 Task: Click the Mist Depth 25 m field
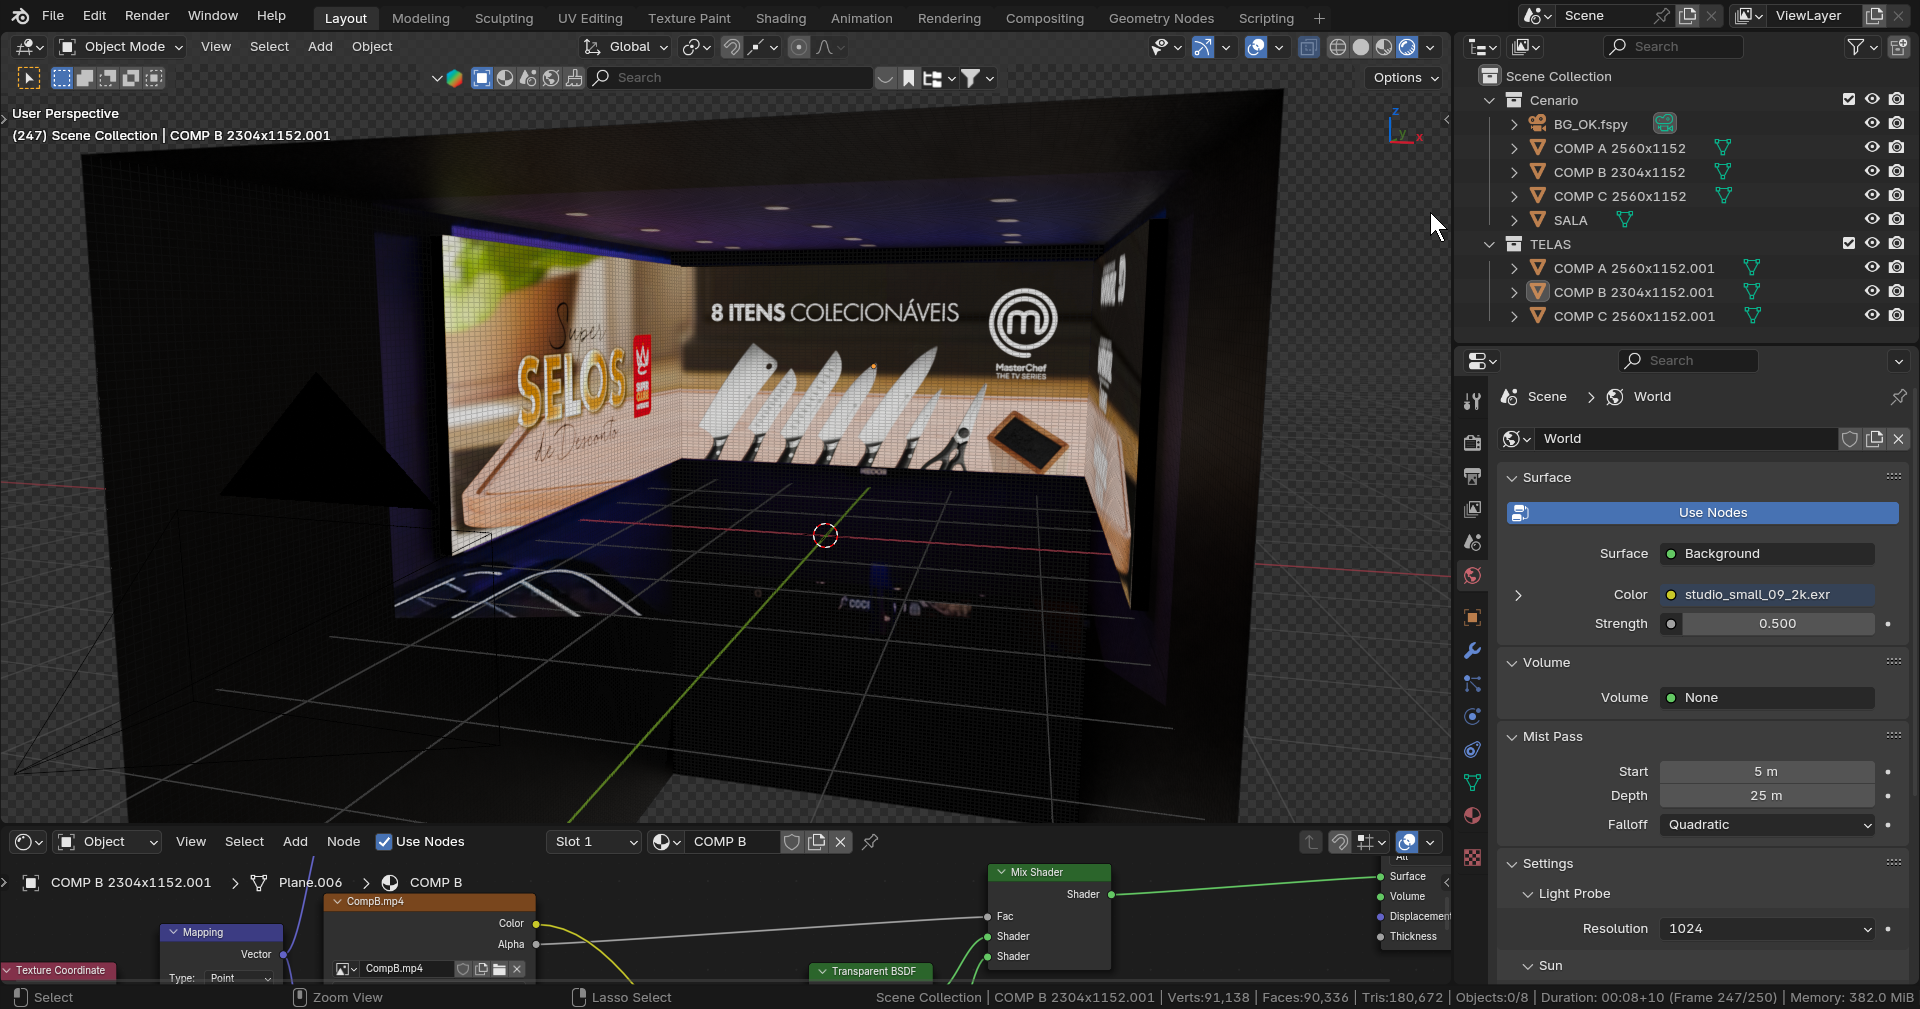coord(1767,796)
